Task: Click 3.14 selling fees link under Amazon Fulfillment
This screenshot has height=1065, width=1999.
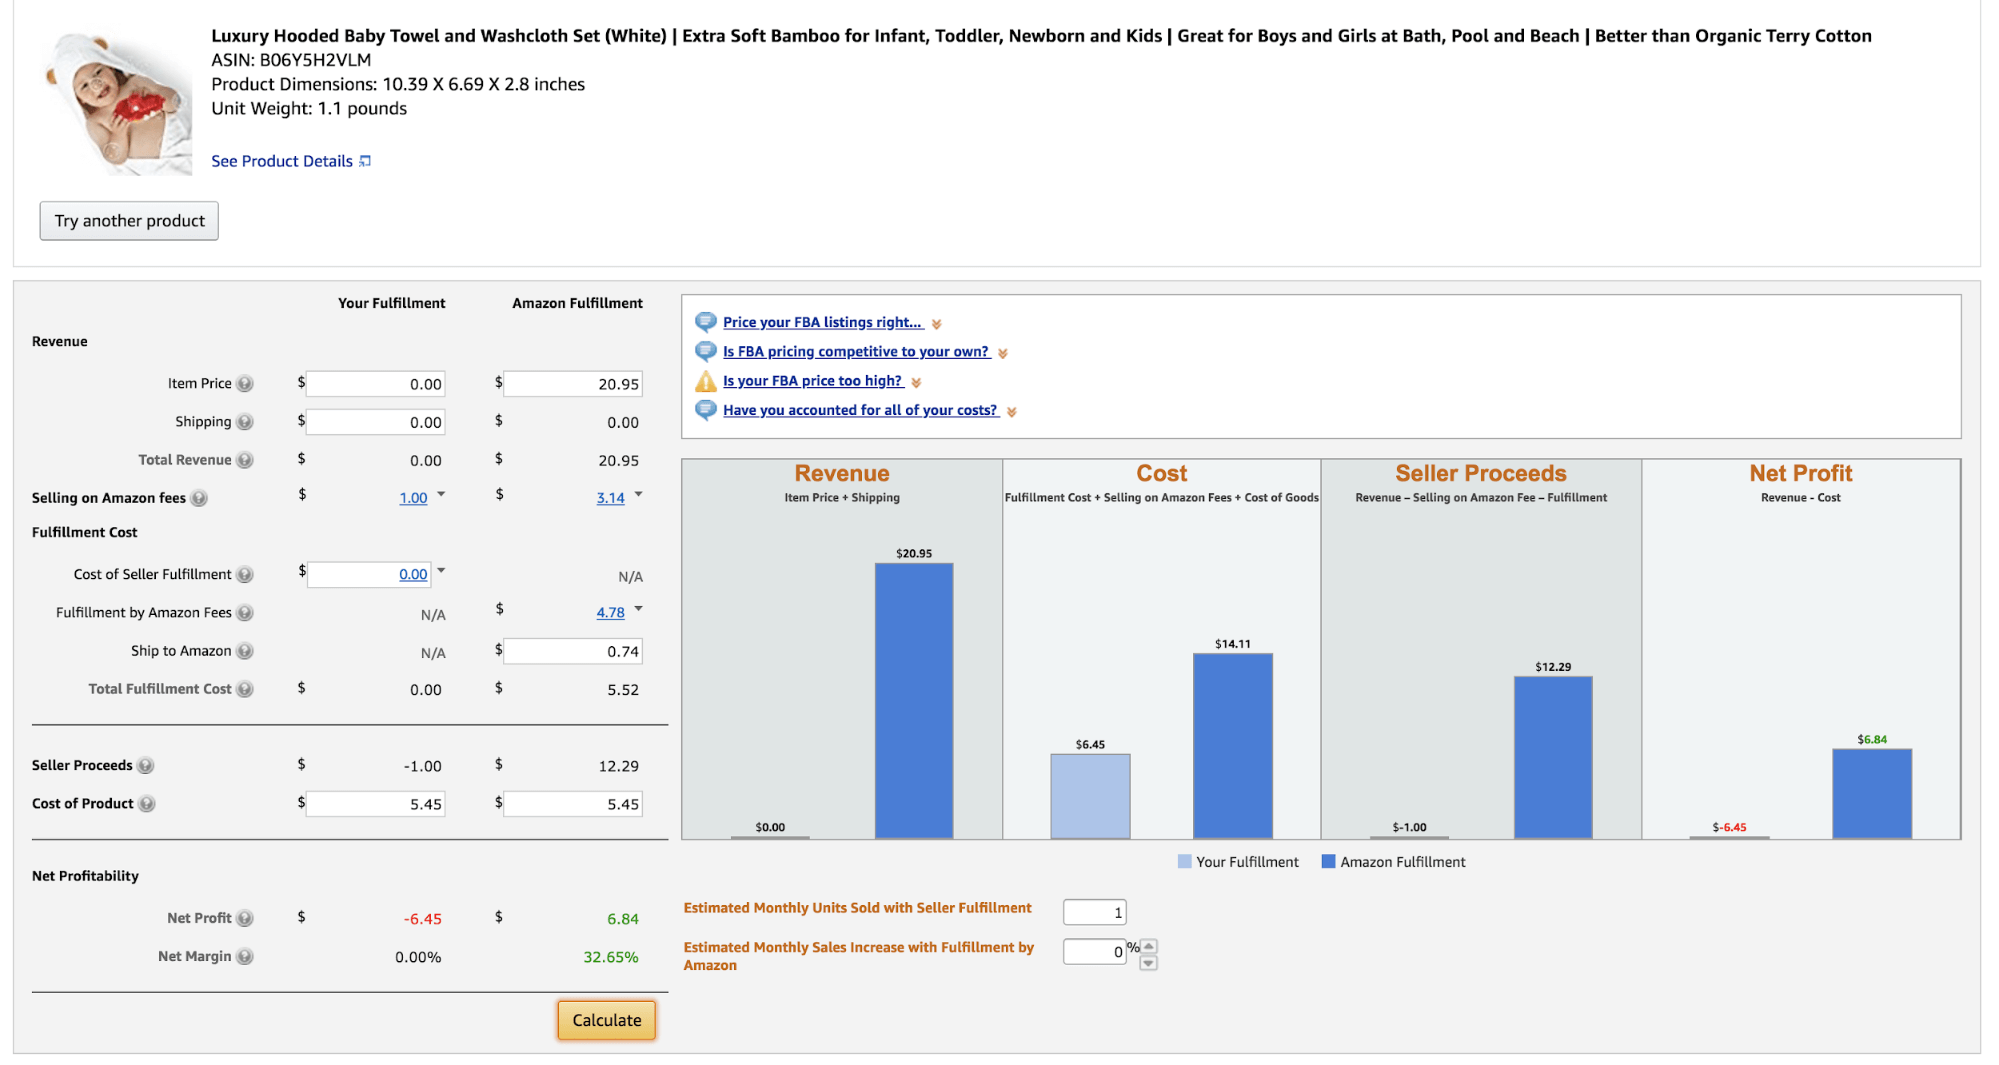Action: pos(611,498)
